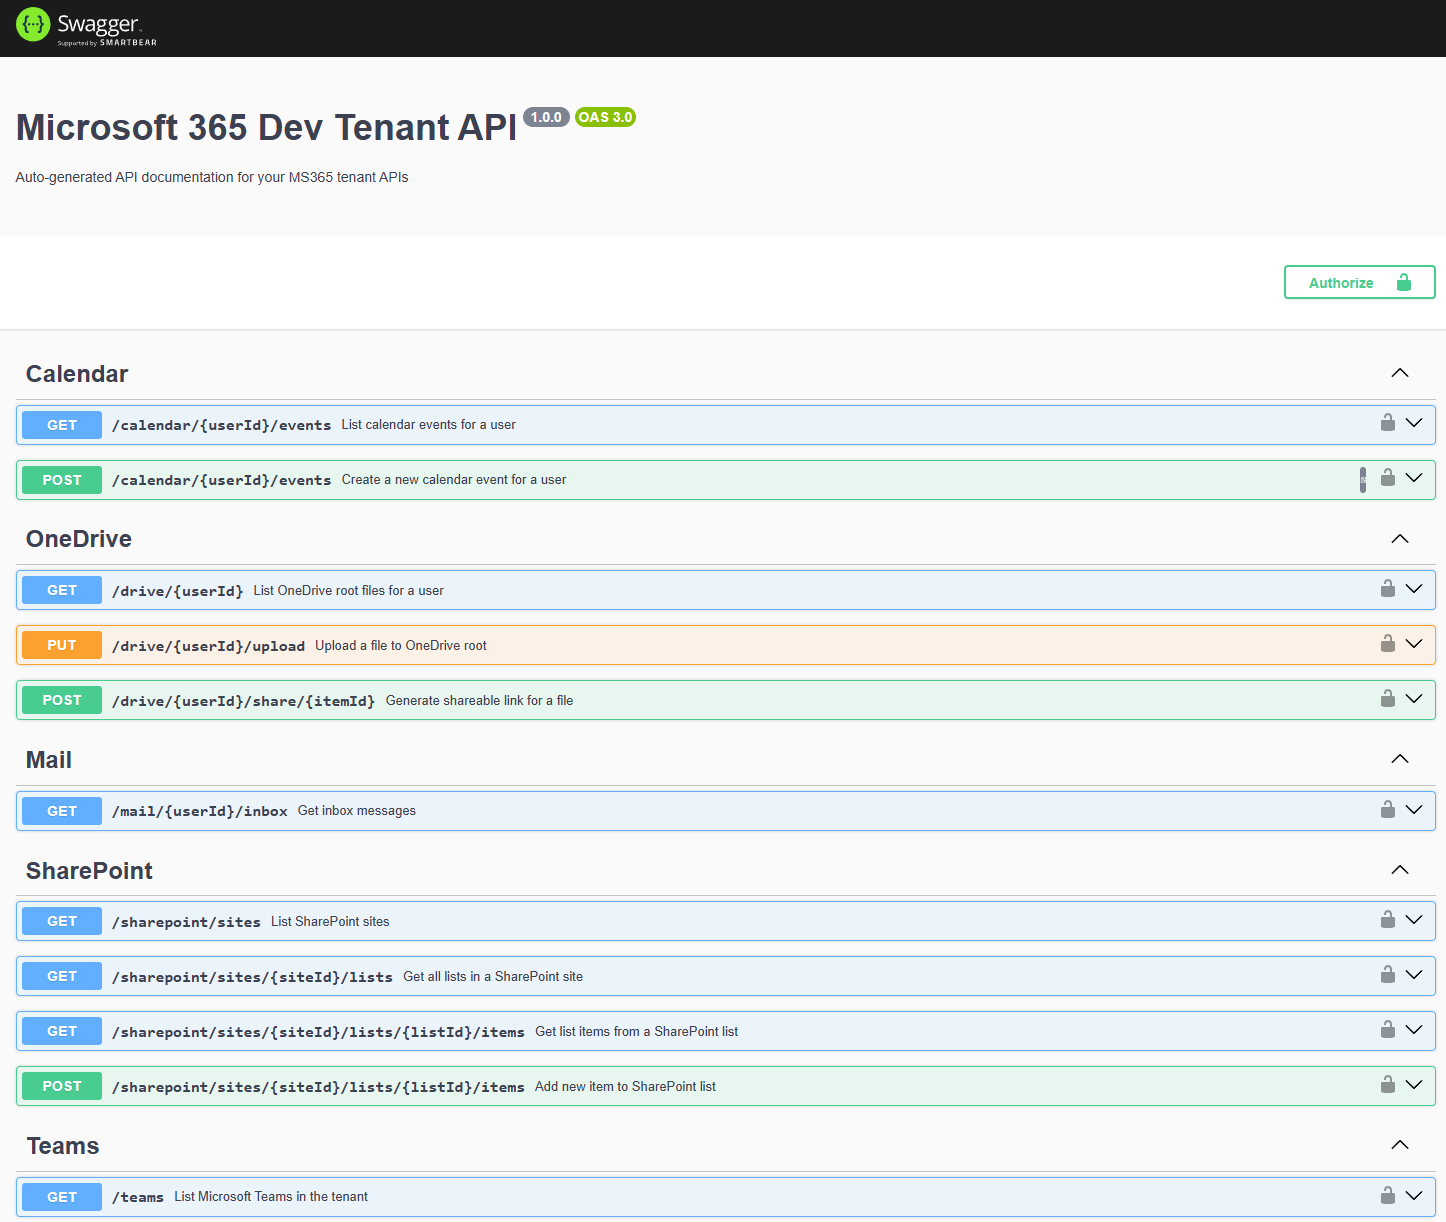Screen dimensions: 1446x1222
Task: Collapse the Calendar section
Action: coord(1400,373)
